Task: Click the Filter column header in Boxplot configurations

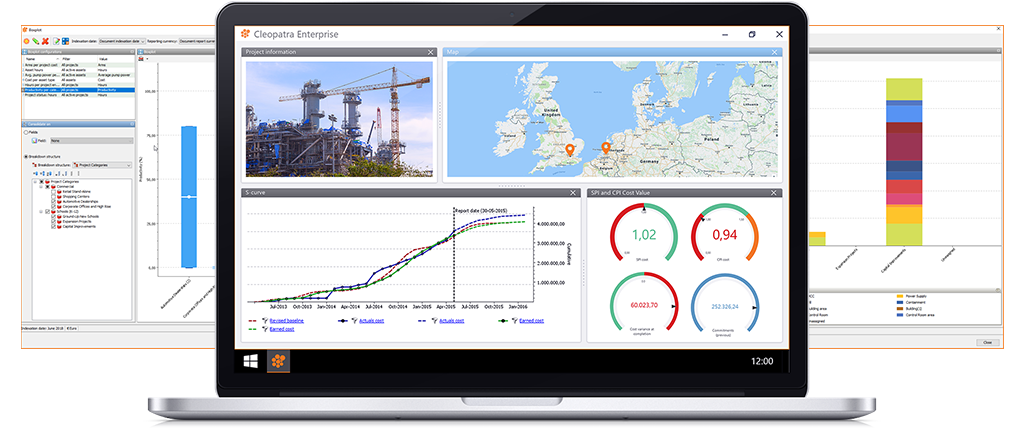Action: (78, 59)
